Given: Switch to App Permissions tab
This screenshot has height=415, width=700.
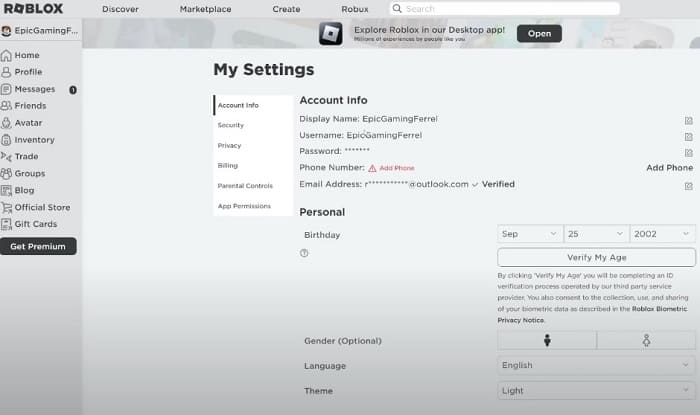Looking at the screenshot, I should pos(253,206).
